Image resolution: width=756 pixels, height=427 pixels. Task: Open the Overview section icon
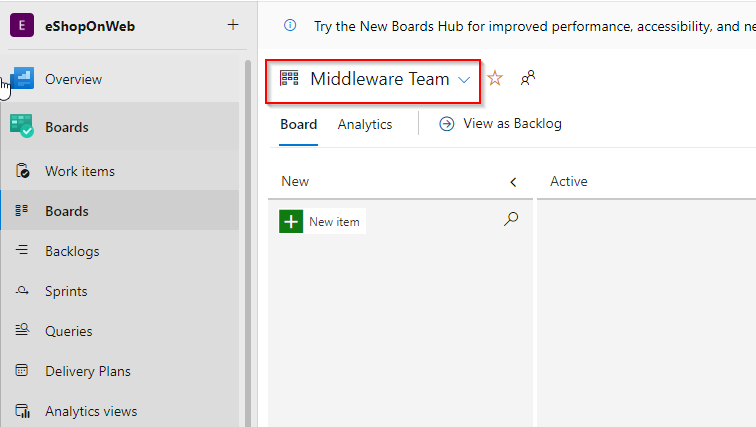pyautogui.click(x=22, y=79)
